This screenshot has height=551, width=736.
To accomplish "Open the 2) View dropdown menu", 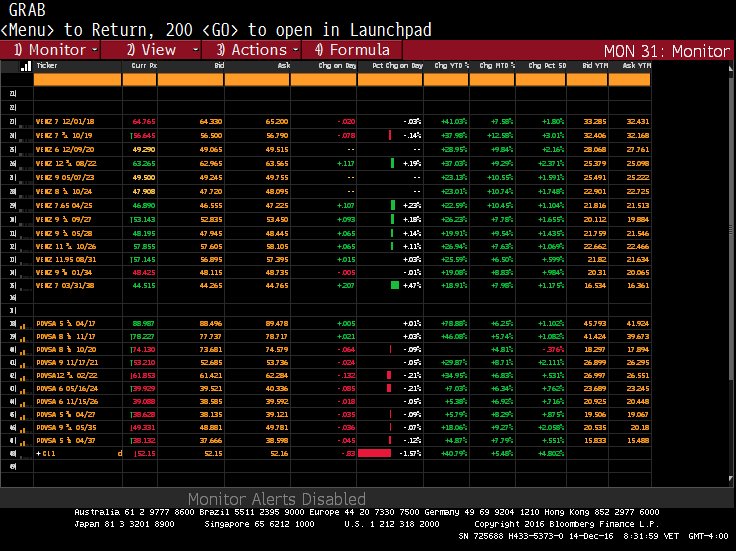I will click(x=151, y=50).
